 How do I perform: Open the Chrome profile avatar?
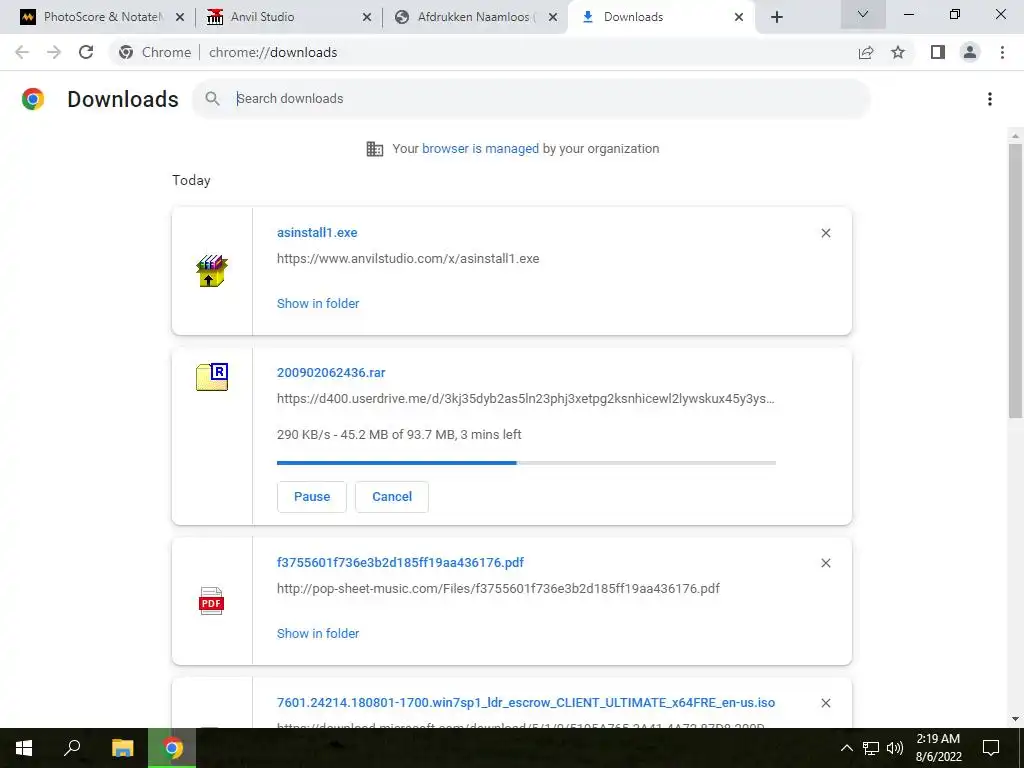coord(970,52)
